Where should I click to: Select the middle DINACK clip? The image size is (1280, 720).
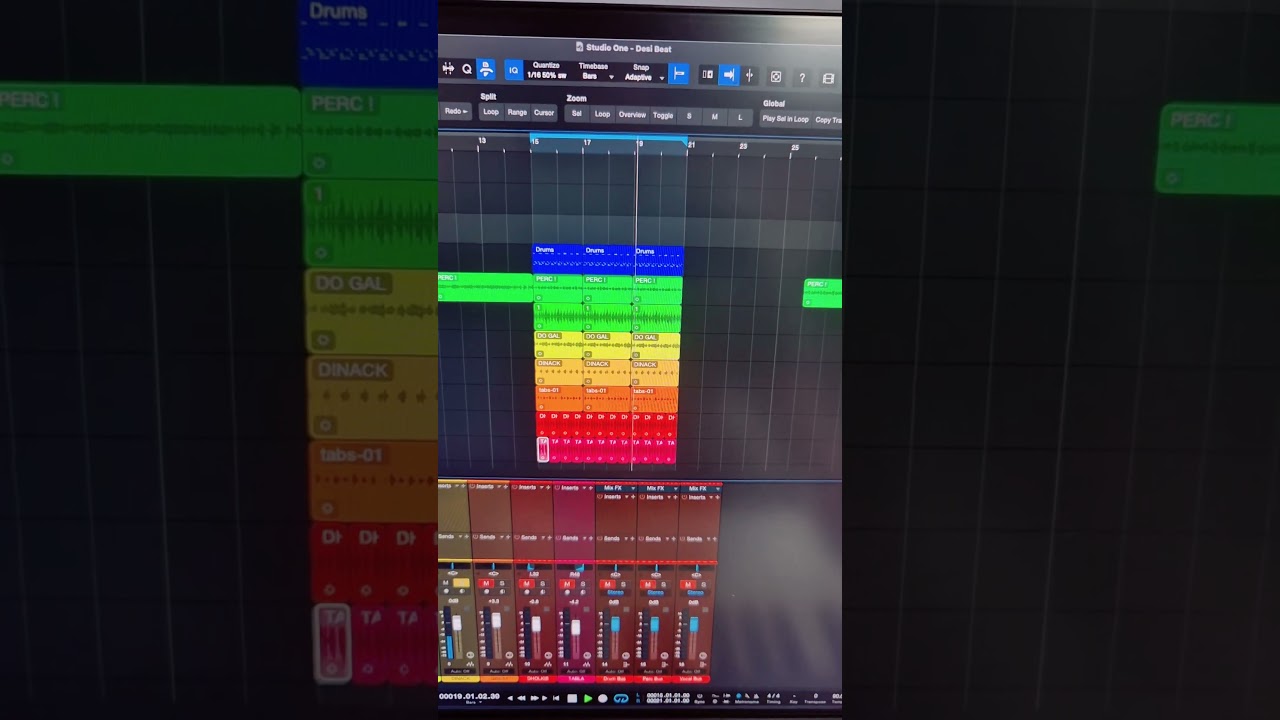coord(606,373)
